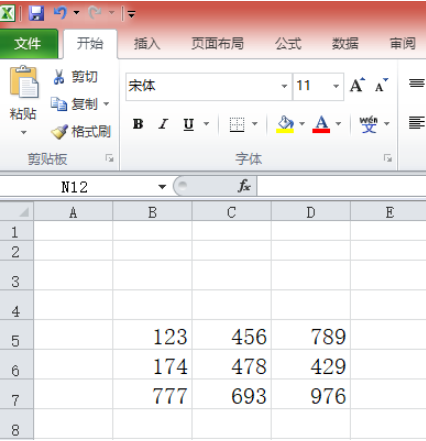Select row 1 header

click(x=16, y=231)
